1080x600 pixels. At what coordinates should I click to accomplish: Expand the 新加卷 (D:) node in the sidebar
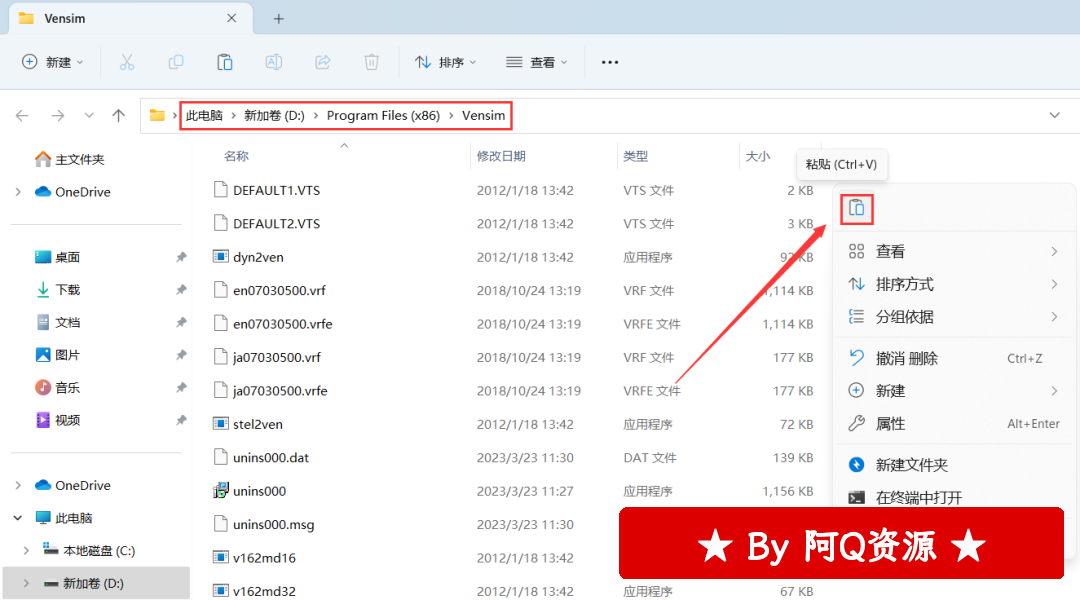[x=26, y=583]
